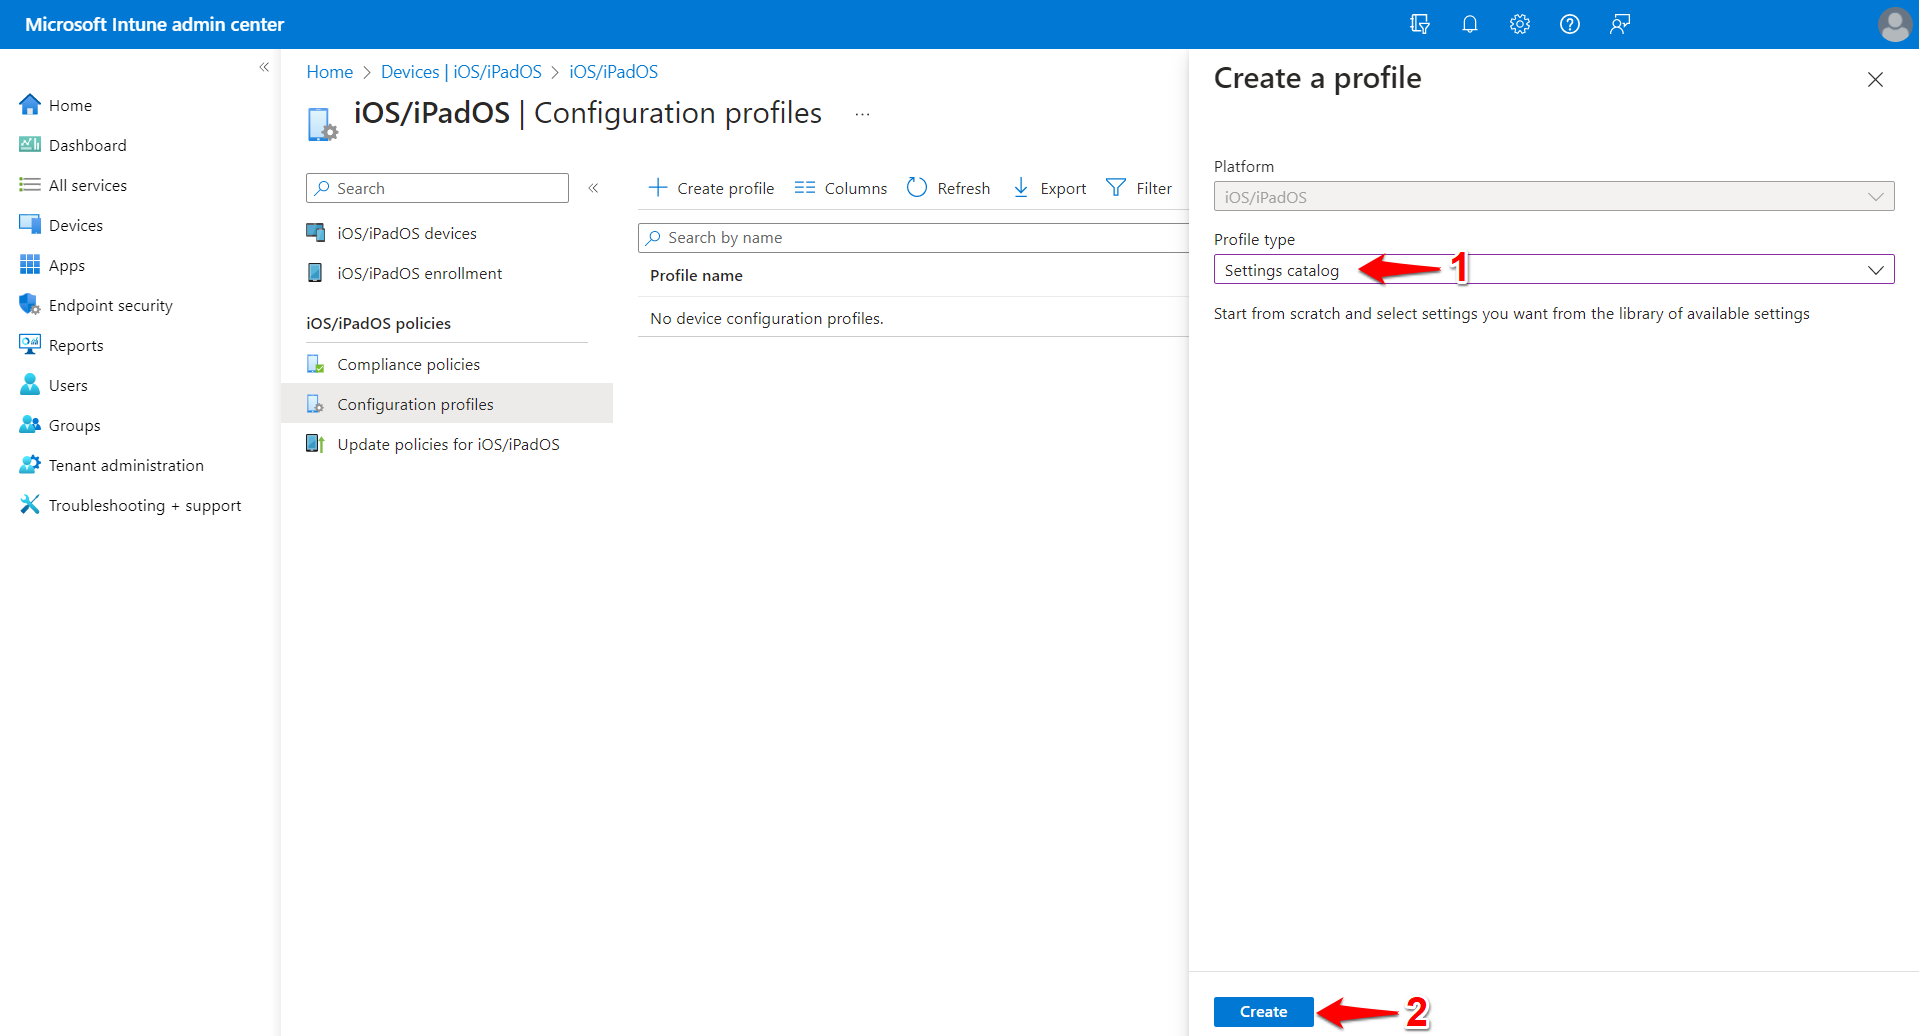This screenshot has width=1919, height=1036.
Task: Click the Search by name field
Action: click(x=913, y=238)
